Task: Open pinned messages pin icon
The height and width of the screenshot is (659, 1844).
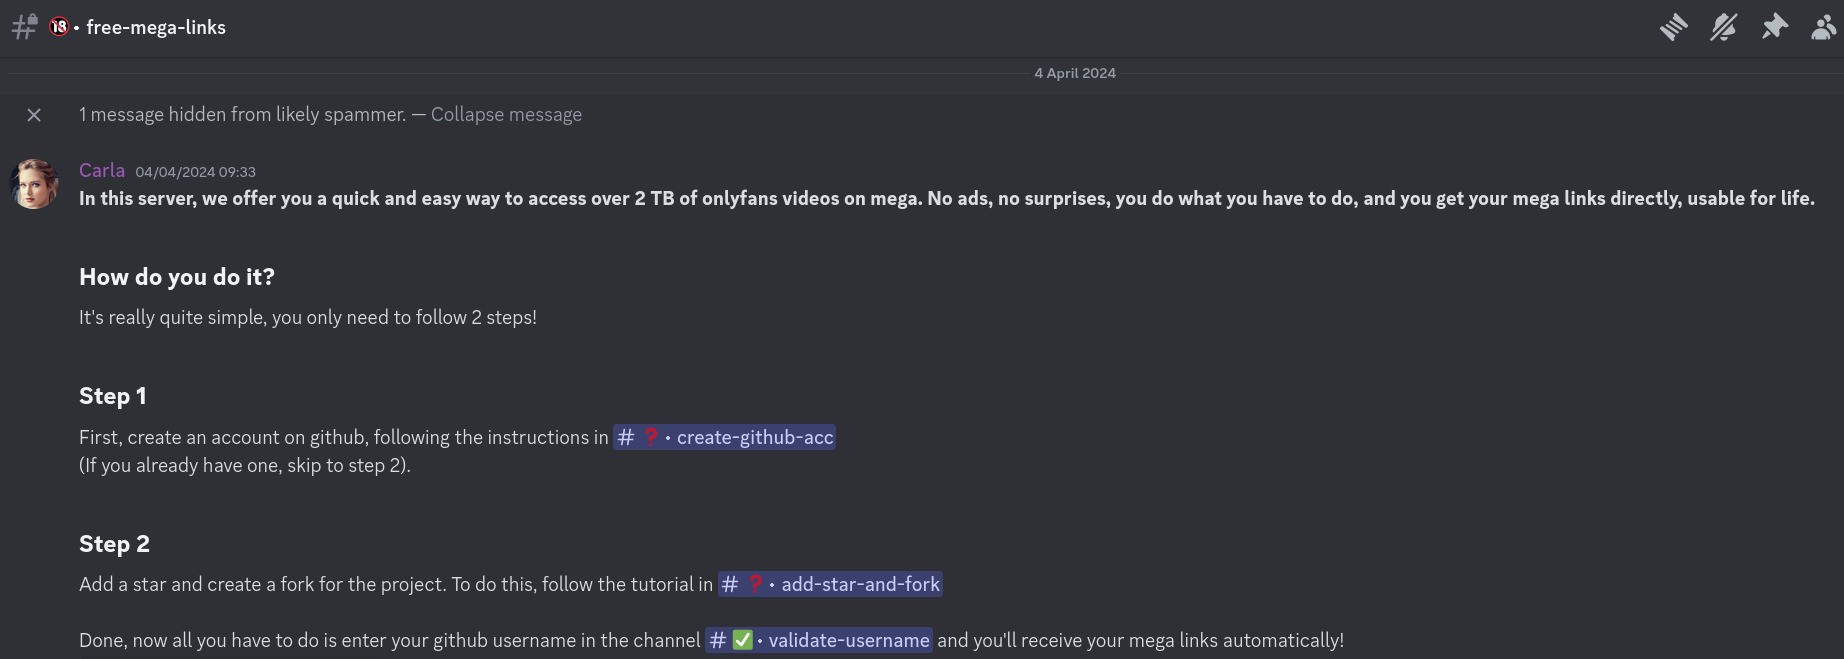Action: coord(1774,27)
